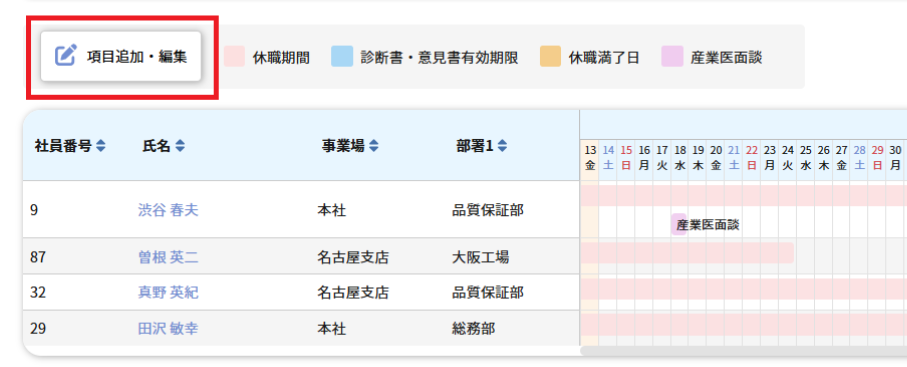The height and width of the screenshot is (367, 907).
Task: Select date 14 土 in calendar header
Action: pos(608,157)
